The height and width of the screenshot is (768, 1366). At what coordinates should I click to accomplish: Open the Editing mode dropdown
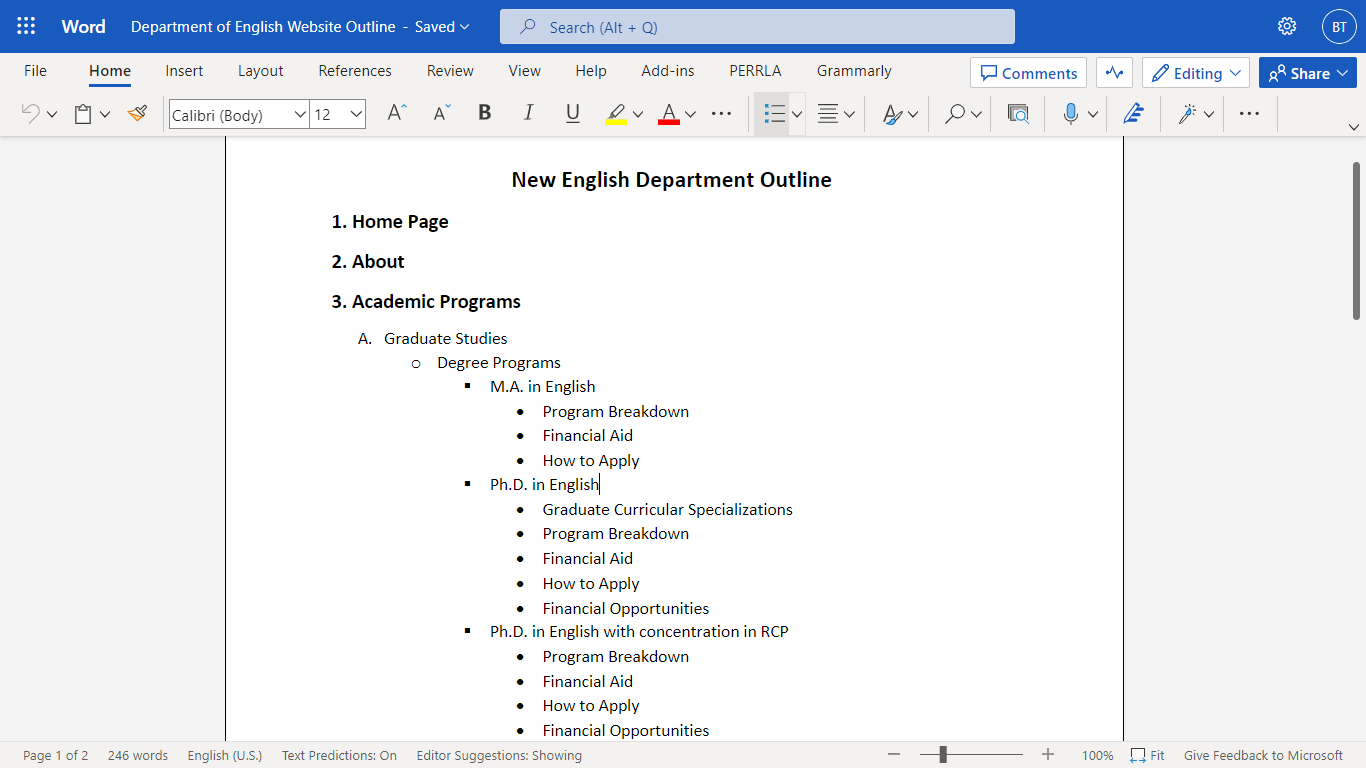(1196, 73)
